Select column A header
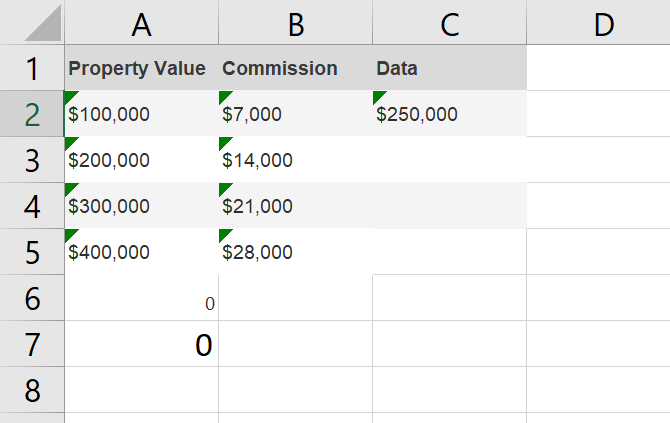This screenshot has height=423, width=670. [x=141, y=22]
